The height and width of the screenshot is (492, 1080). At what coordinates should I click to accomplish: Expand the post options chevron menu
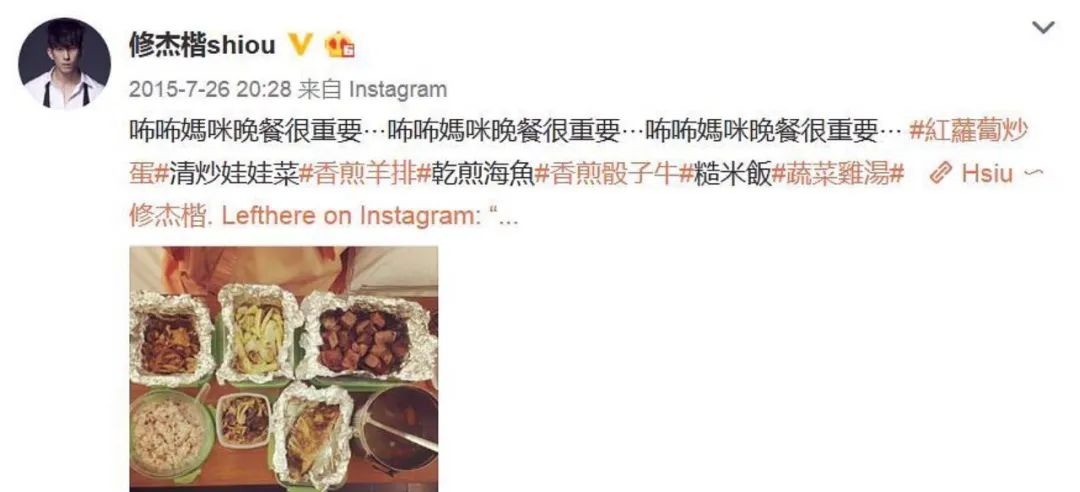[x=1043, y=28]
